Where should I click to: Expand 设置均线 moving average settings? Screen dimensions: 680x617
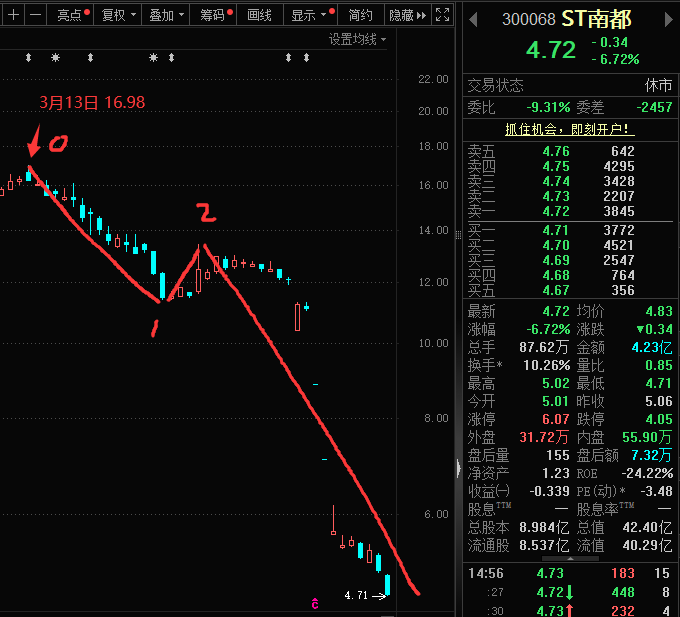point(357,39)
